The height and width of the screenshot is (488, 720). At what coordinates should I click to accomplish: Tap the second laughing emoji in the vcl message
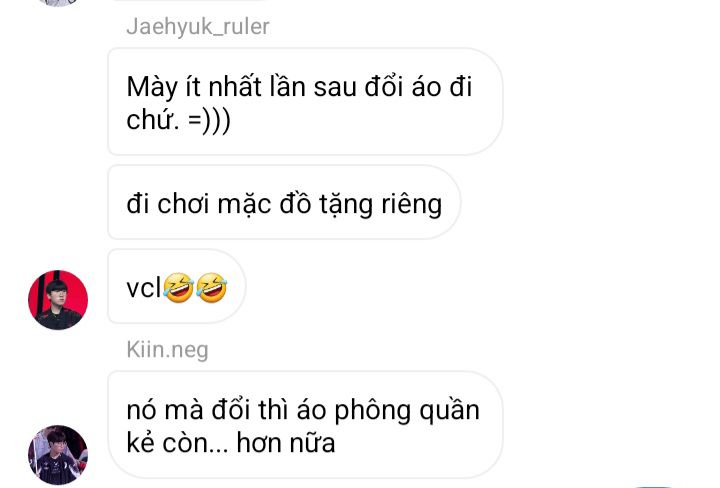click(211, 288)
